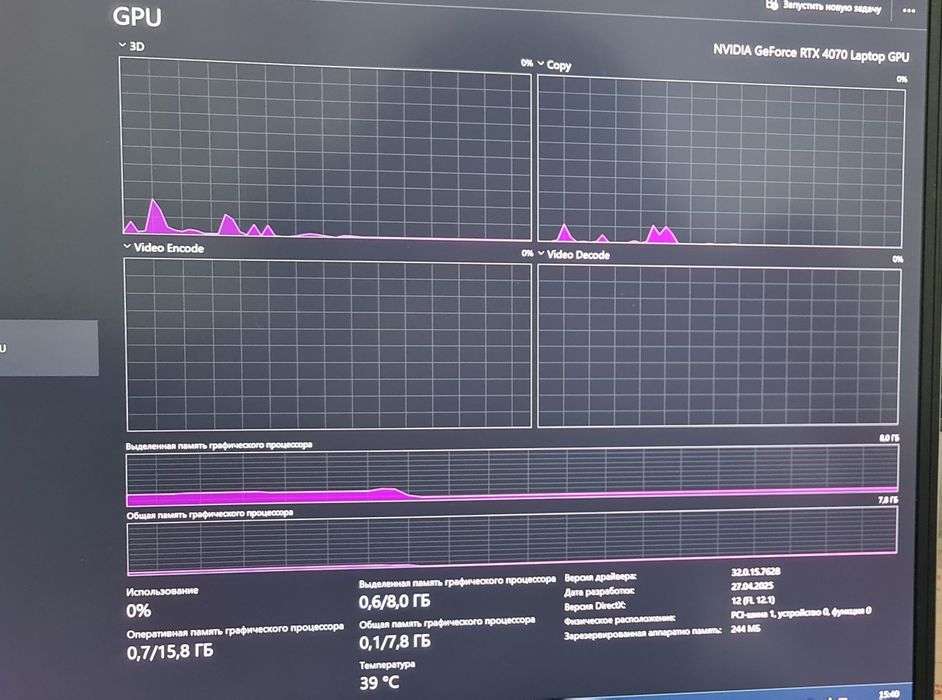Click the taskbar clock showing 15:40
Viewport: 942px width, 700px height.
point(890,695)
